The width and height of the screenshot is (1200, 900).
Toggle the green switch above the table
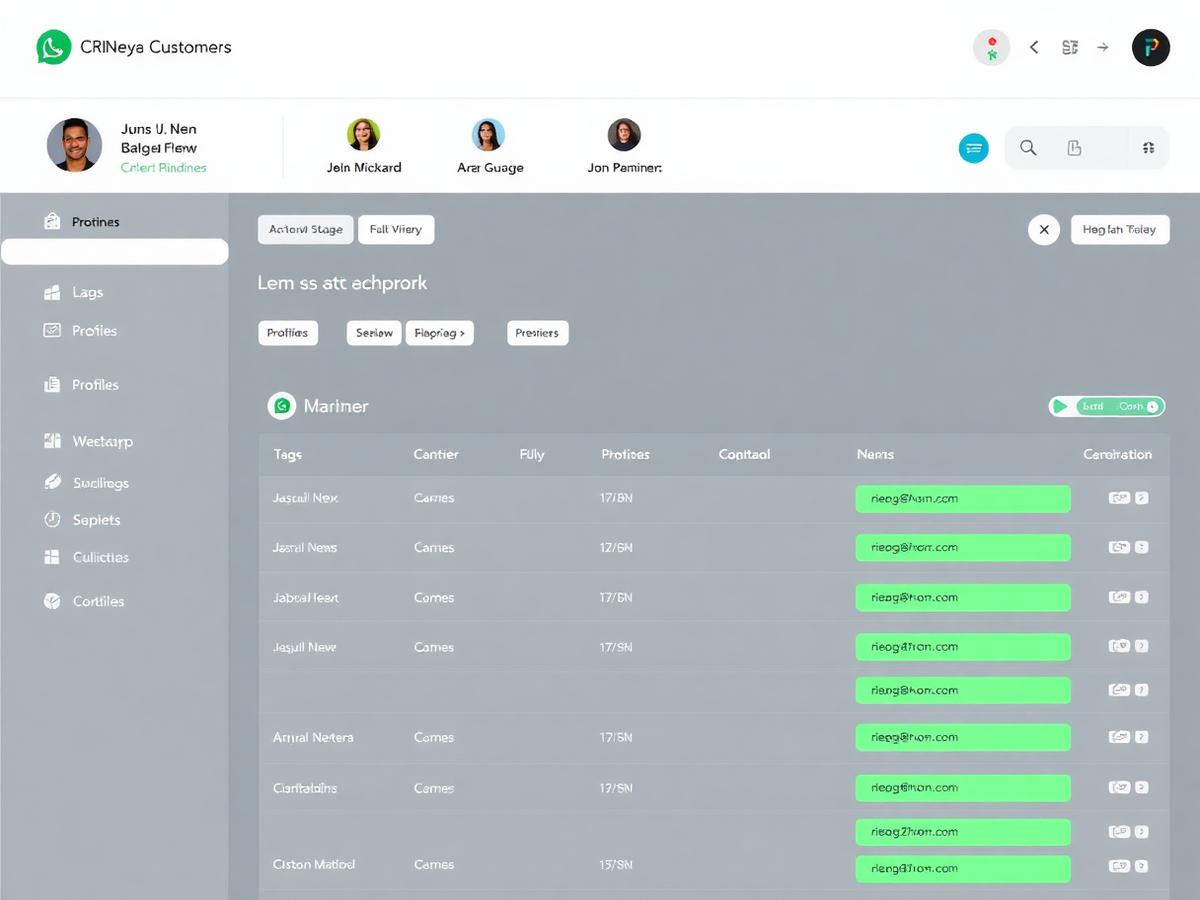click(1120, 406)
